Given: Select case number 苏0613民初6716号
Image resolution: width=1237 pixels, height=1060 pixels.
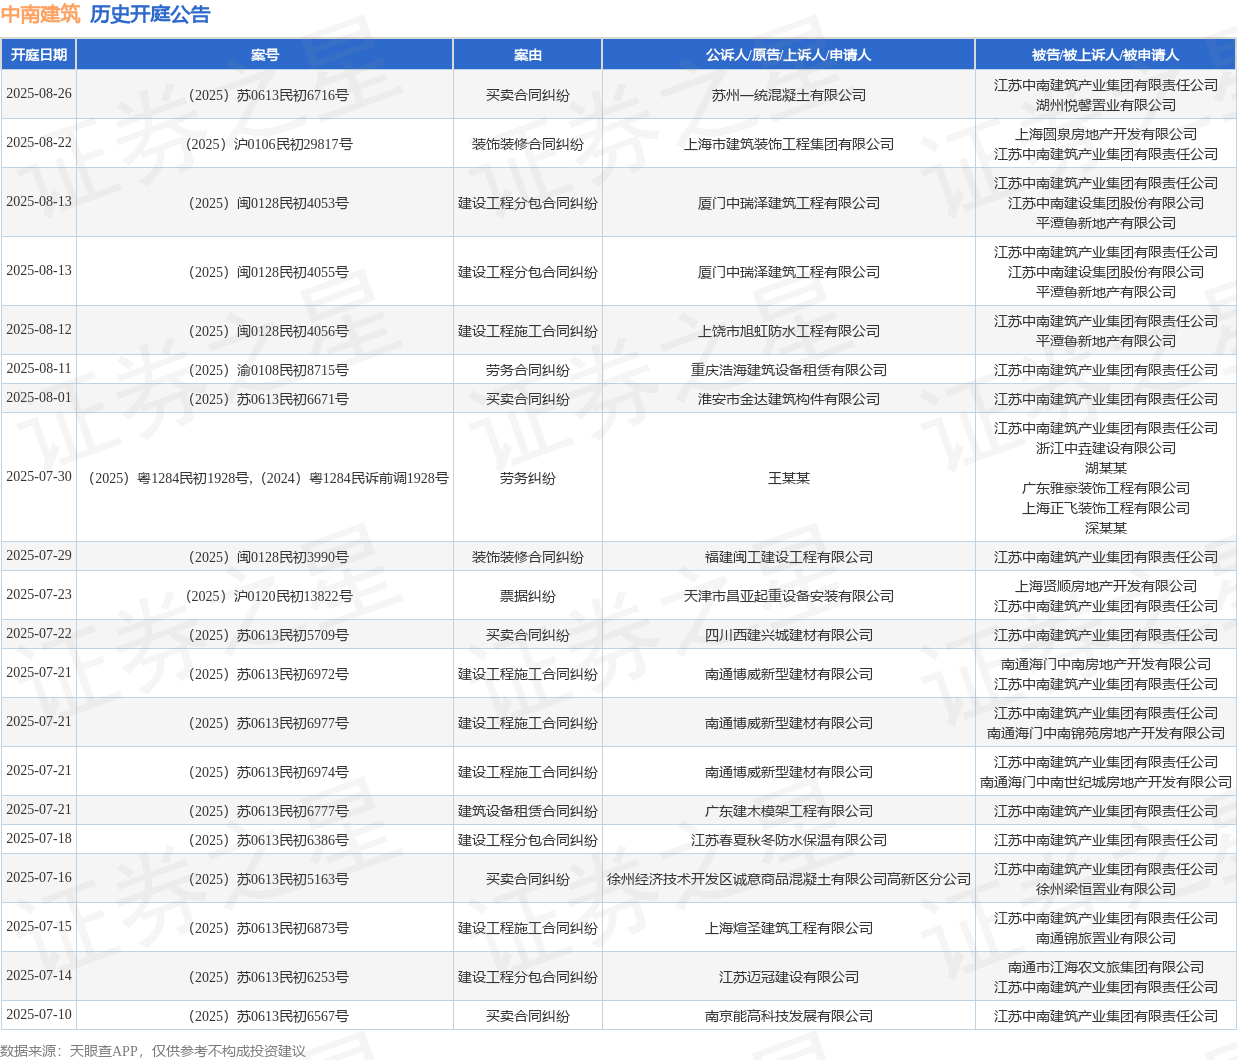Looking at the screenshot, I should pyautogui.click(x=265, y=95).
